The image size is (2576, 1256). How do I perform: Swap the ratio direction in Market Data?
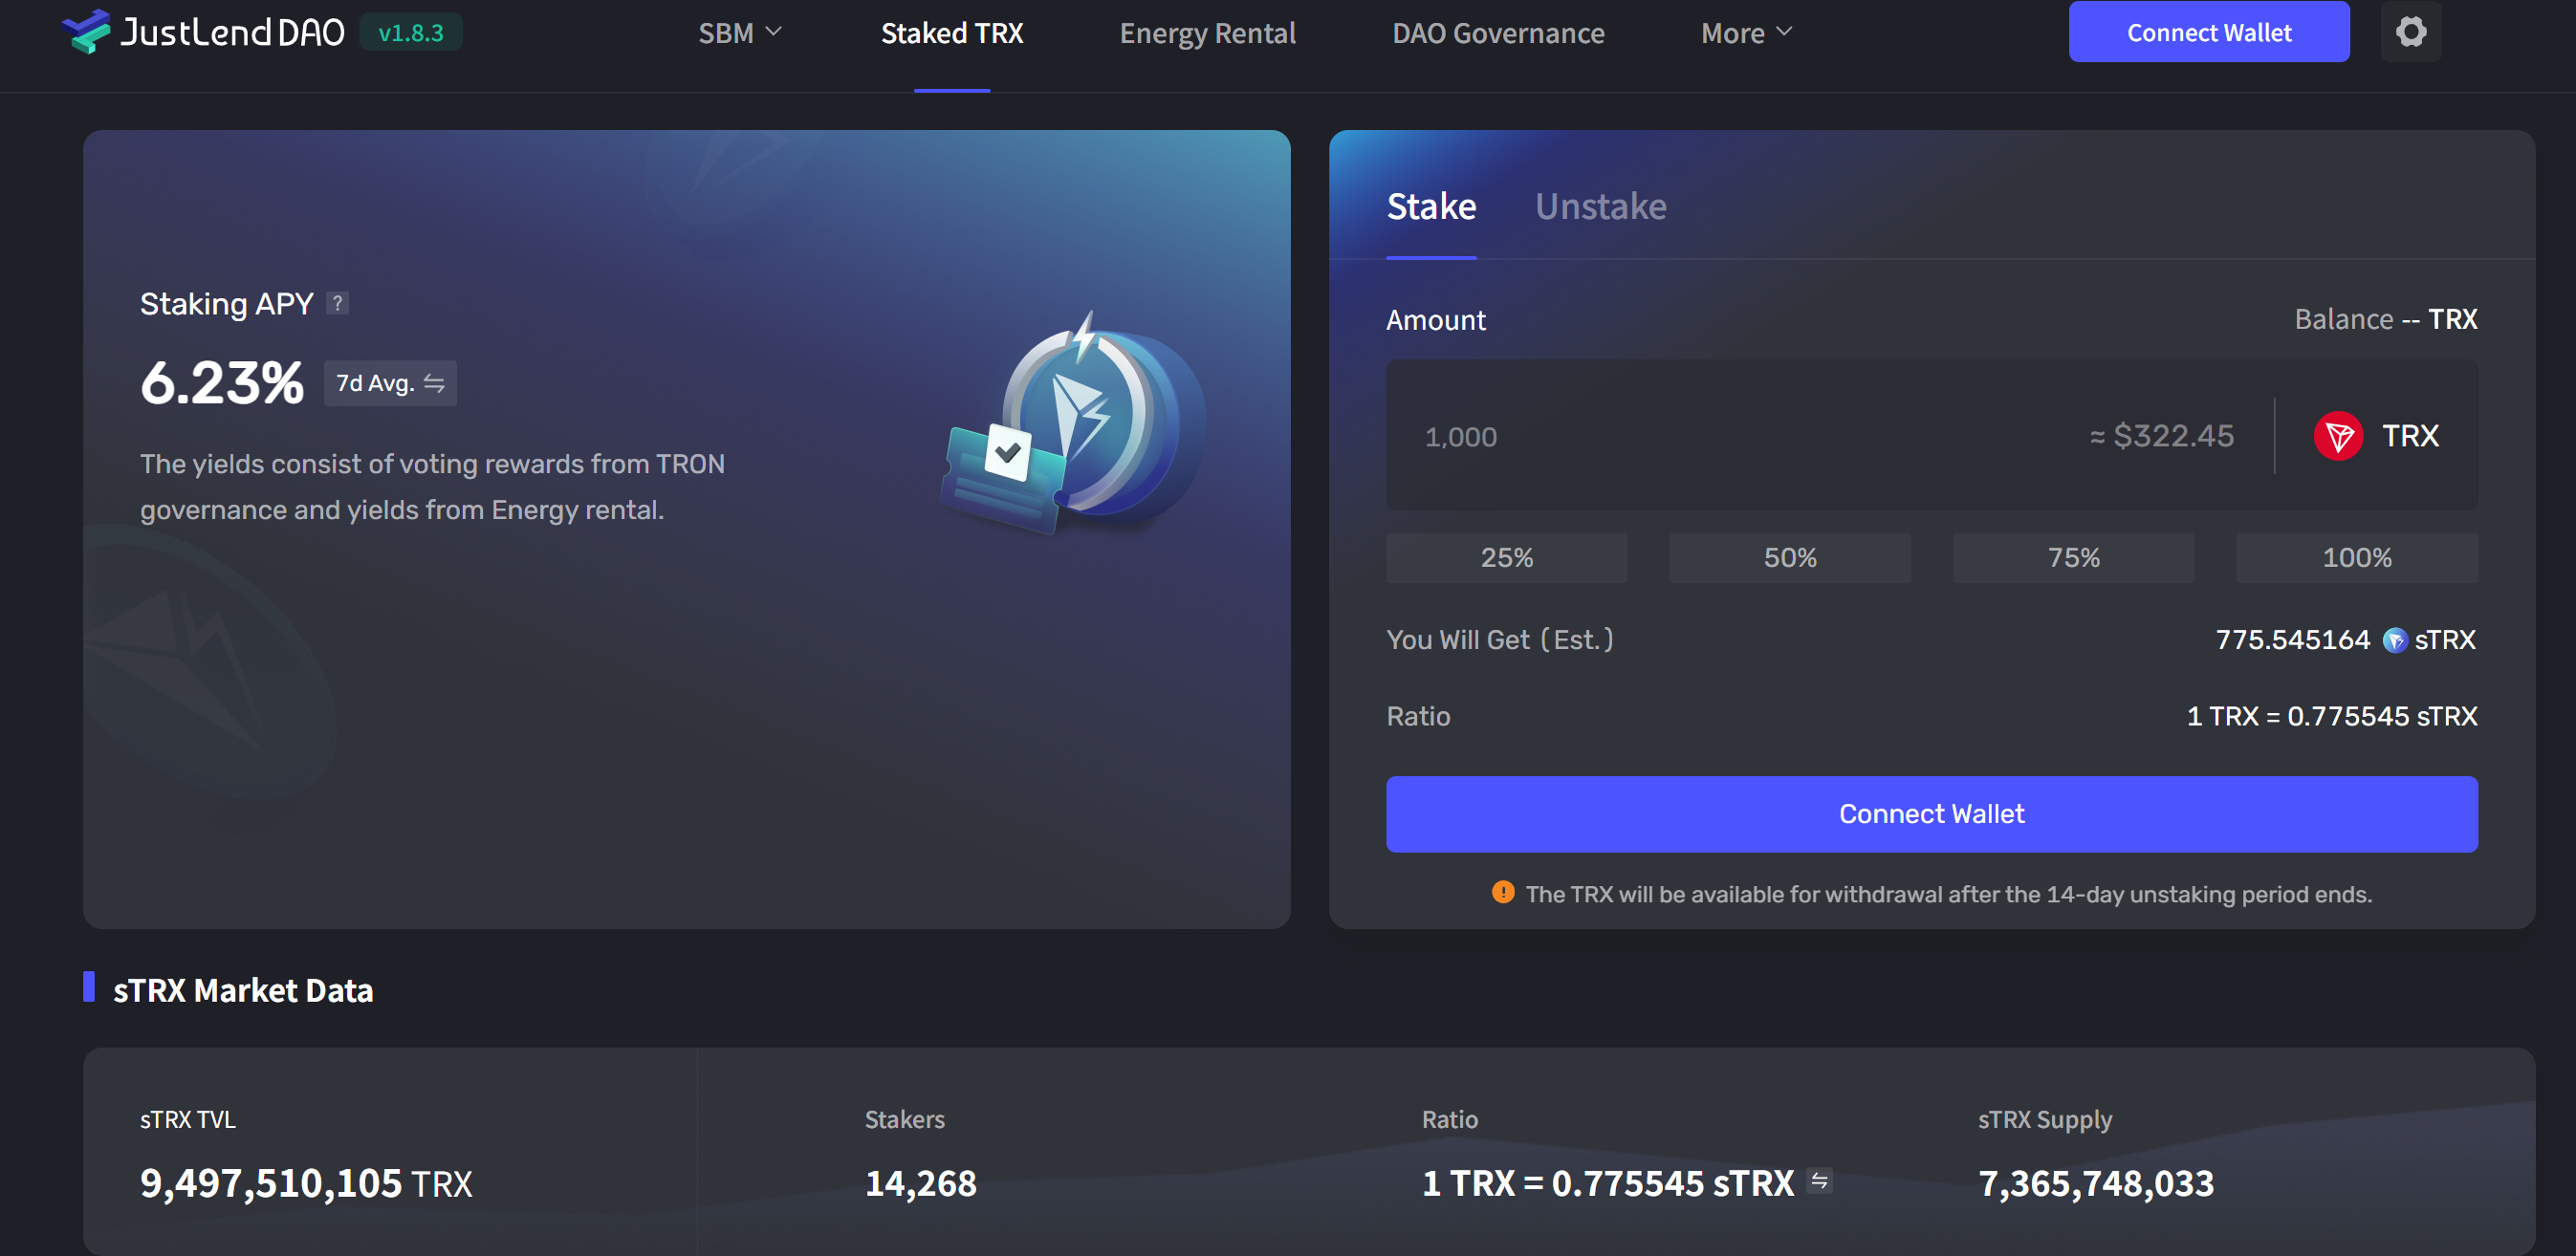tap(1819, 1181)
